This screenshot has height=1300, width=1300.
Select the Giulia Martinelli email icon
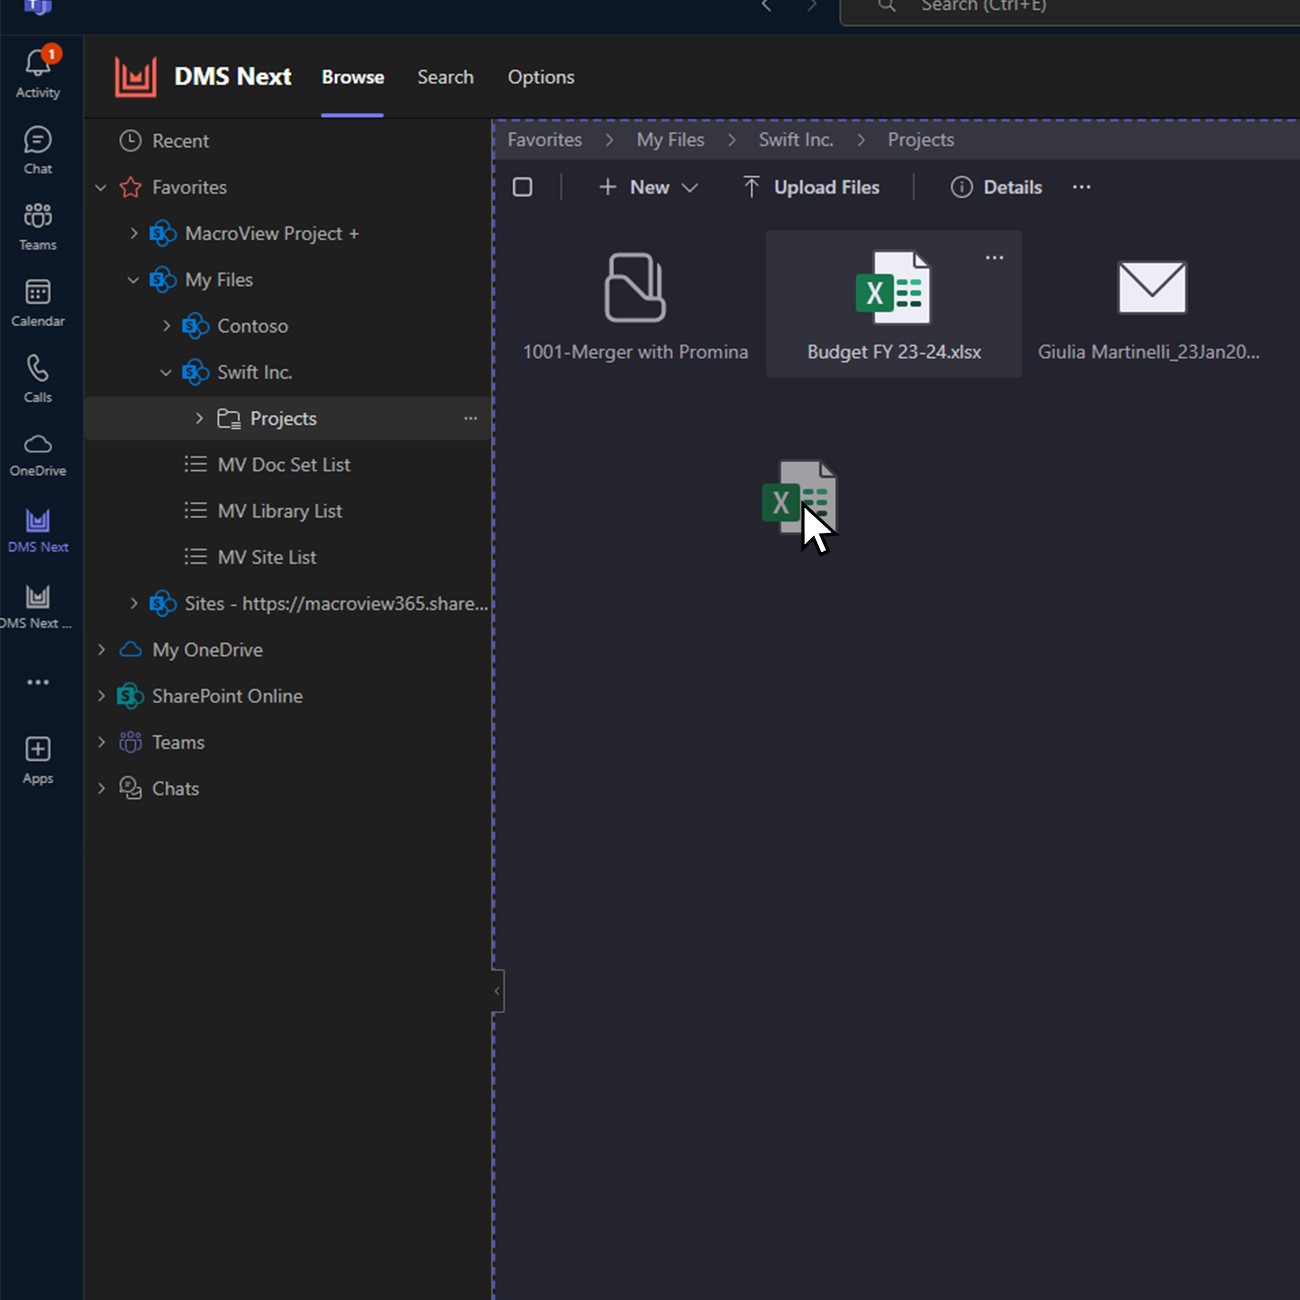click(x=1152, y=288)
